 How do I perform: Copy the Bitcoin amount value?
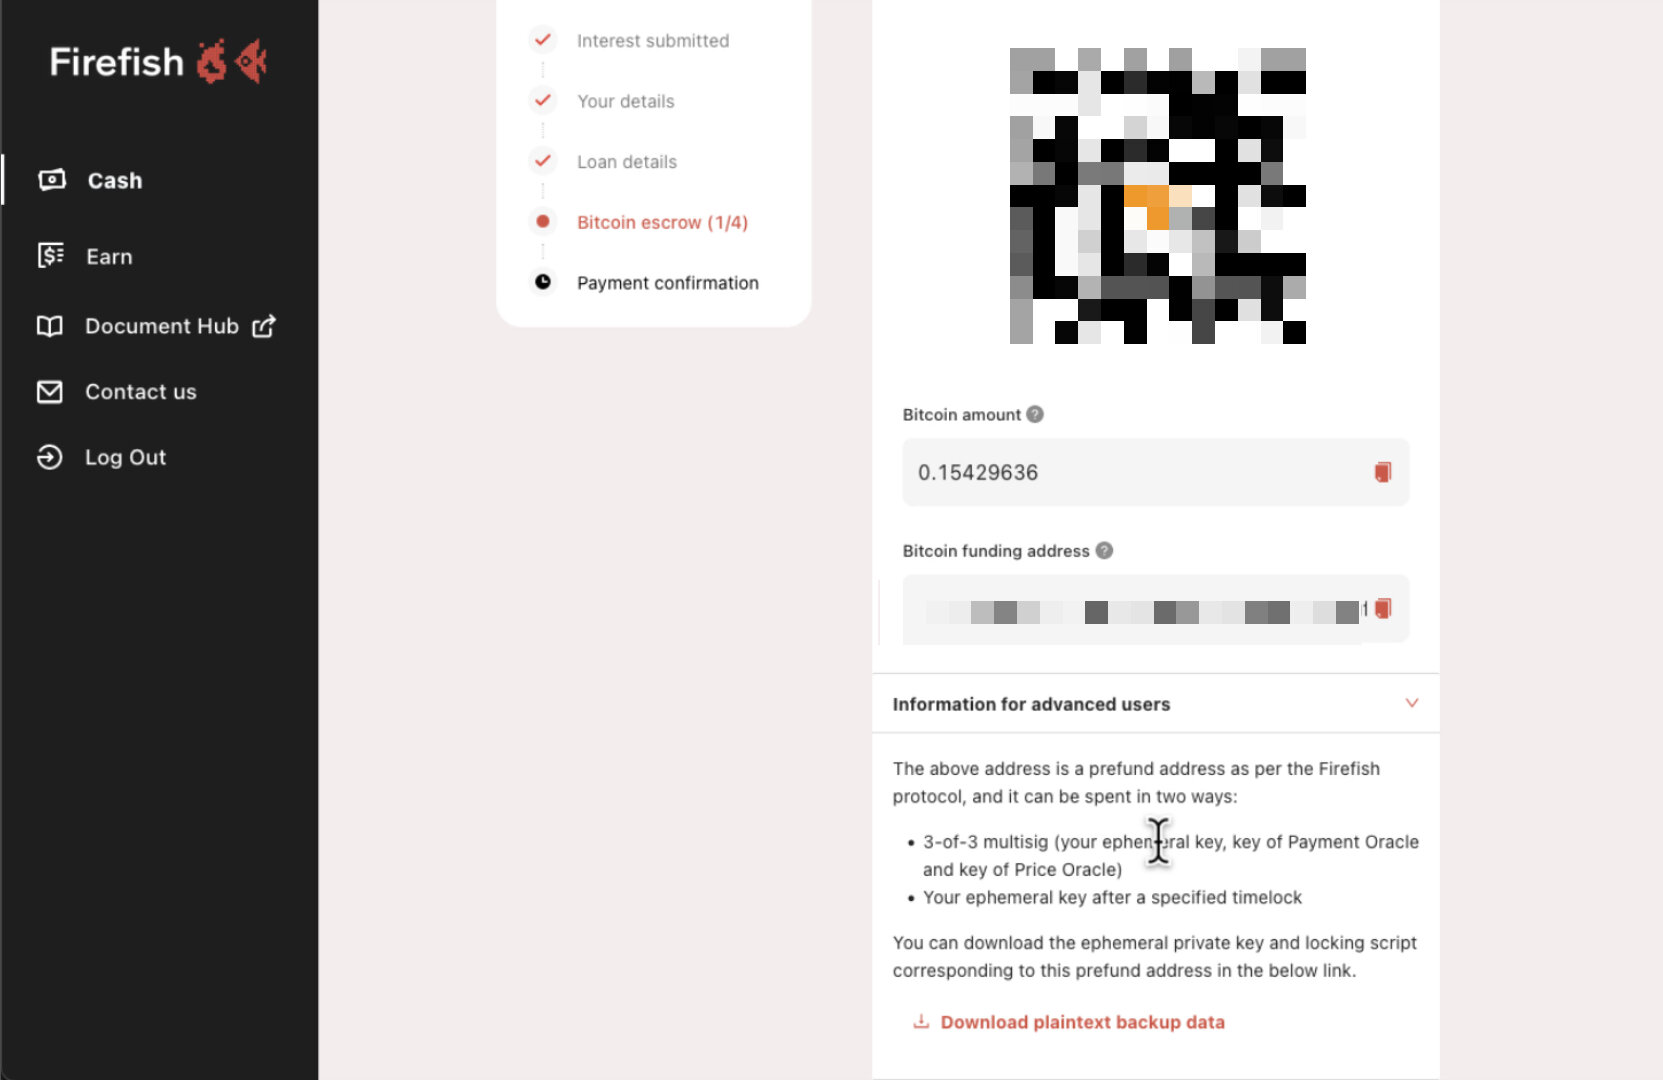click(x=1382, y=472)
